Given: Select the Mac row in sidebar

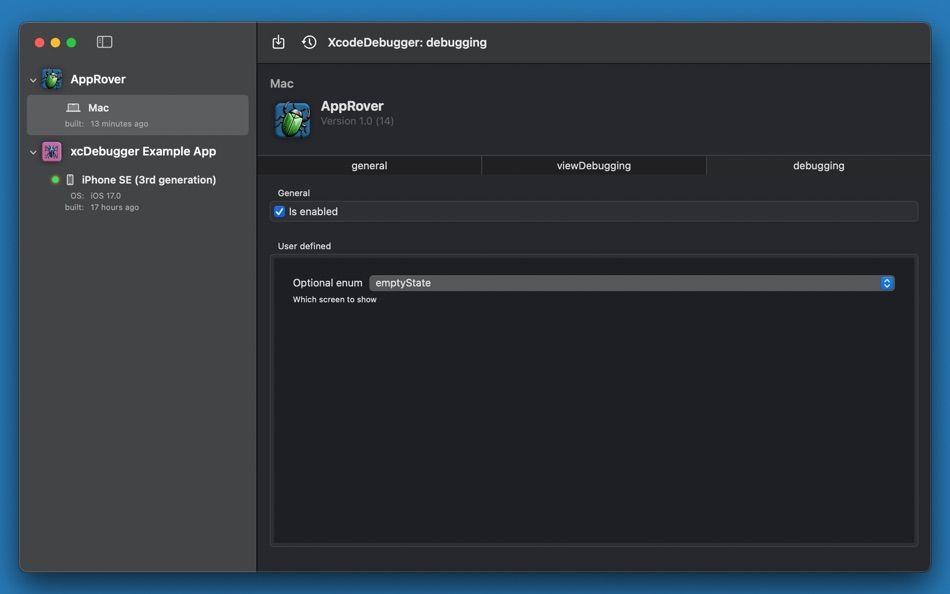Looking at the screenshot, I should pyautogui.click(x=138, y=115).
